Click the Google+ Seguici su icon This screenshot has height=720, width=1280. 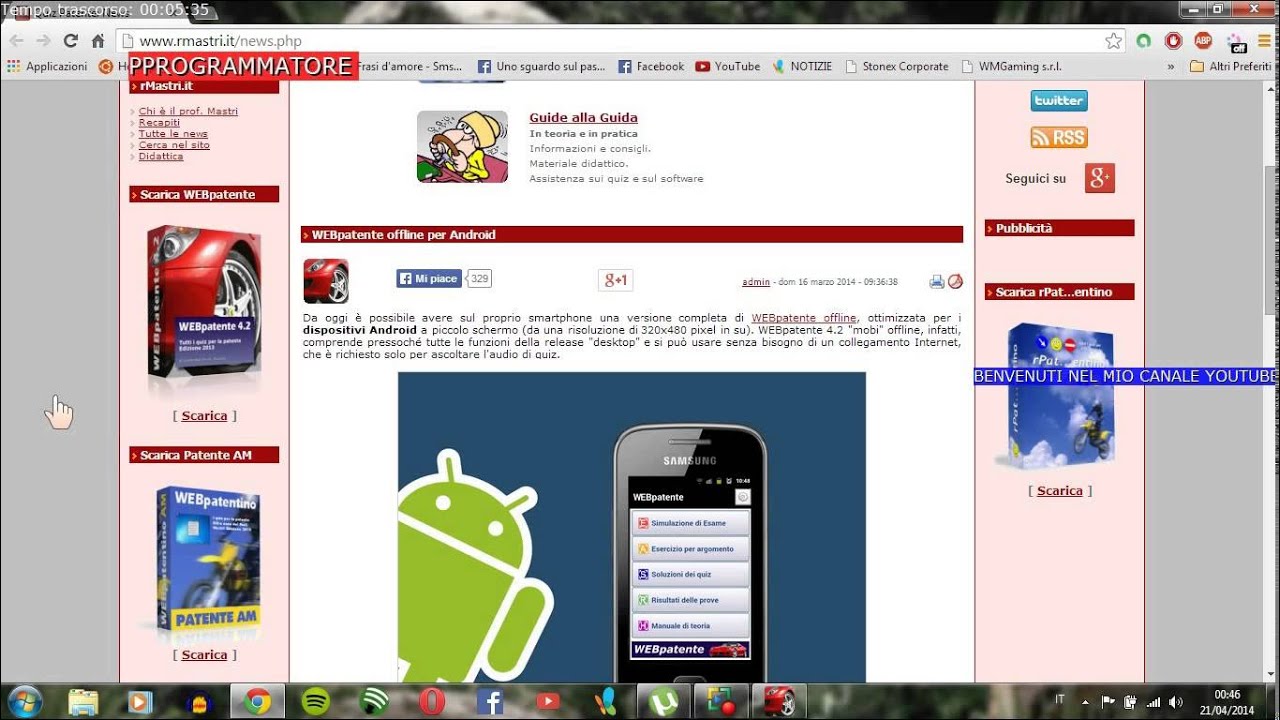click(1100, 178)
